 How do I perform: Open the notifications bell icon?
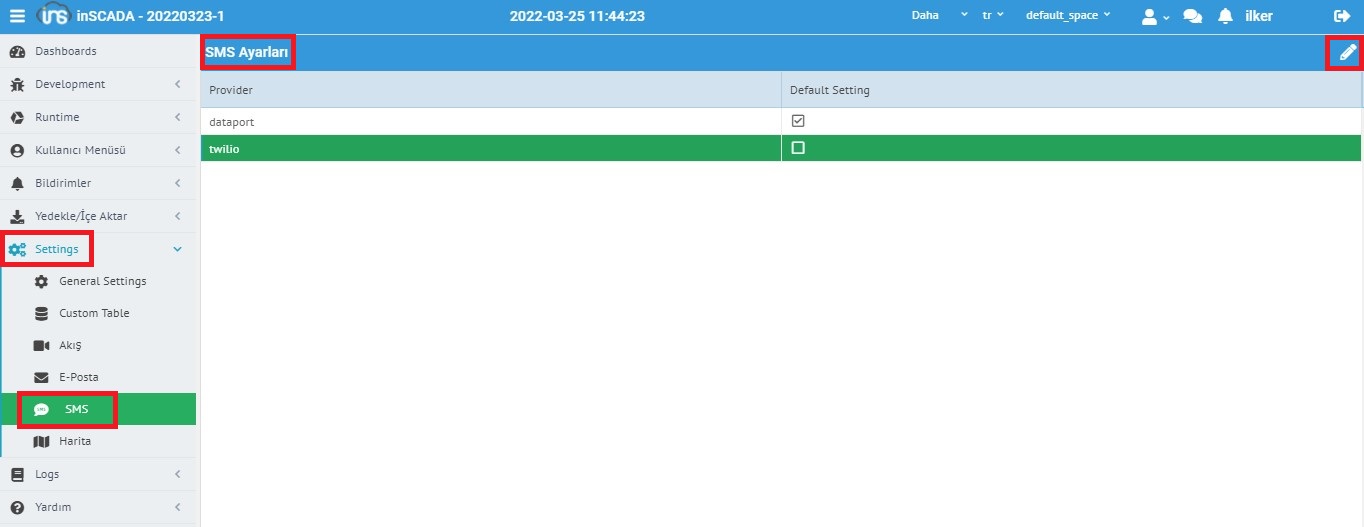(x=1225, y=17)
